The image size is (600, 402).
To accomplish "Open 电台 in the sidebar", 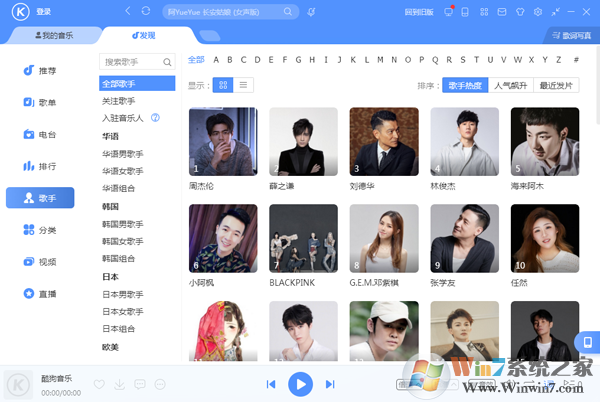I will [40, 134].
